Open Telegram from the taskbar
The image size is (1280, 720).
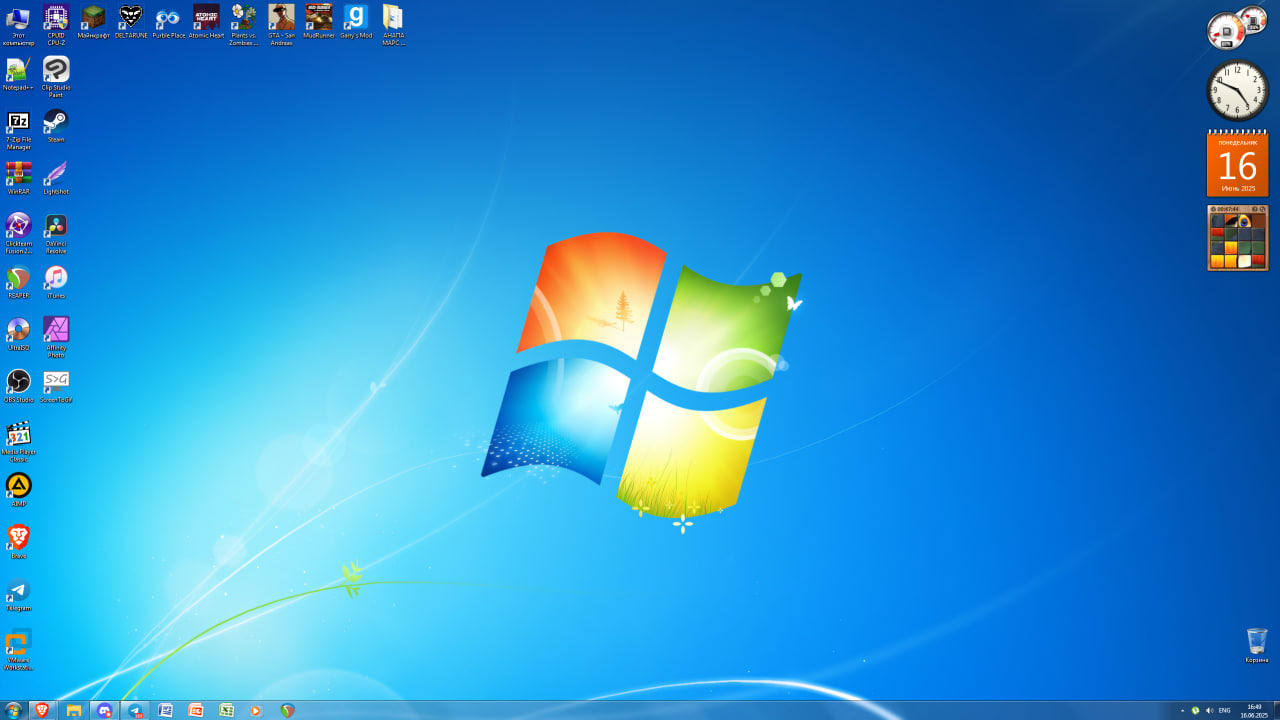point(135,710)
